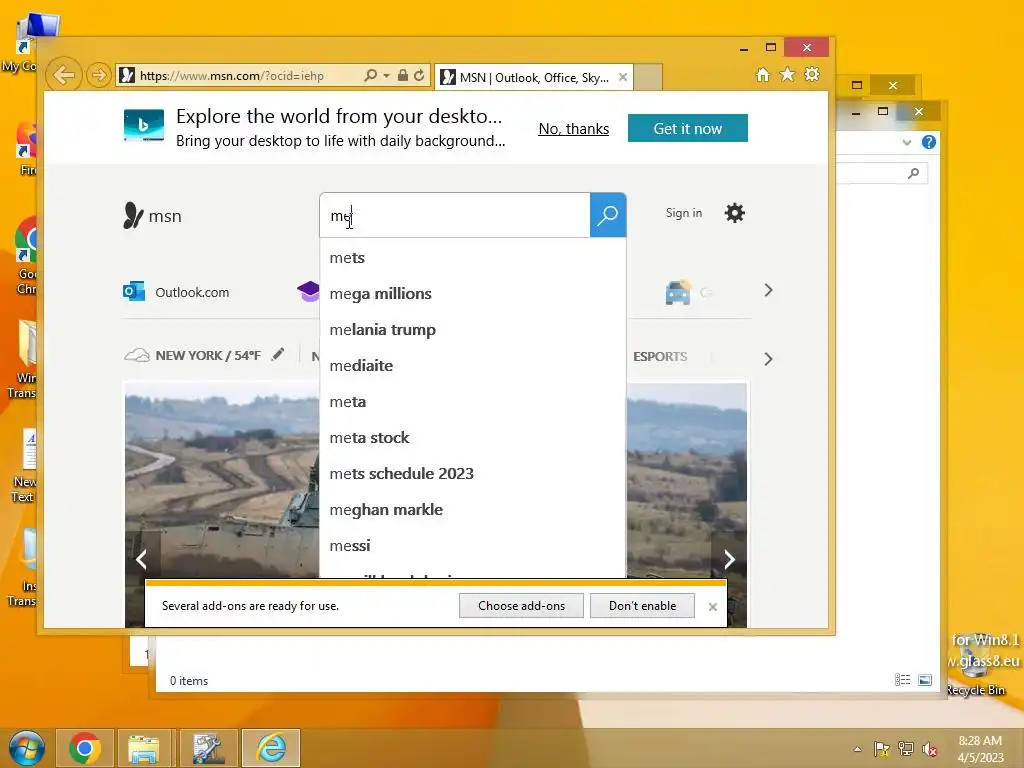1024x768 pixels.
Task: Expand the Explorer ribbon chevron
Action: click(906, 142)
